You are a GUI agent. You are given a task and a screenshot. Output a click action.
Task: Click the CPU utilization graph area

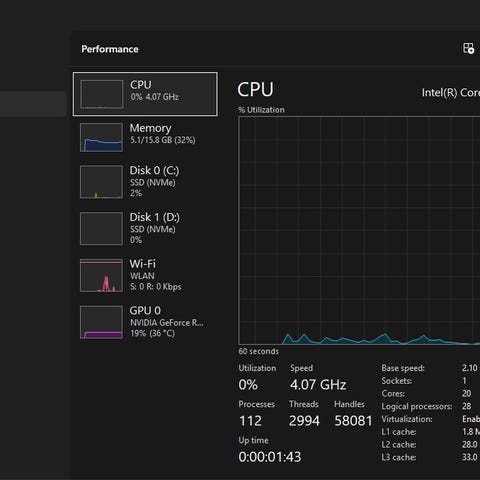(x=359, y=230)
